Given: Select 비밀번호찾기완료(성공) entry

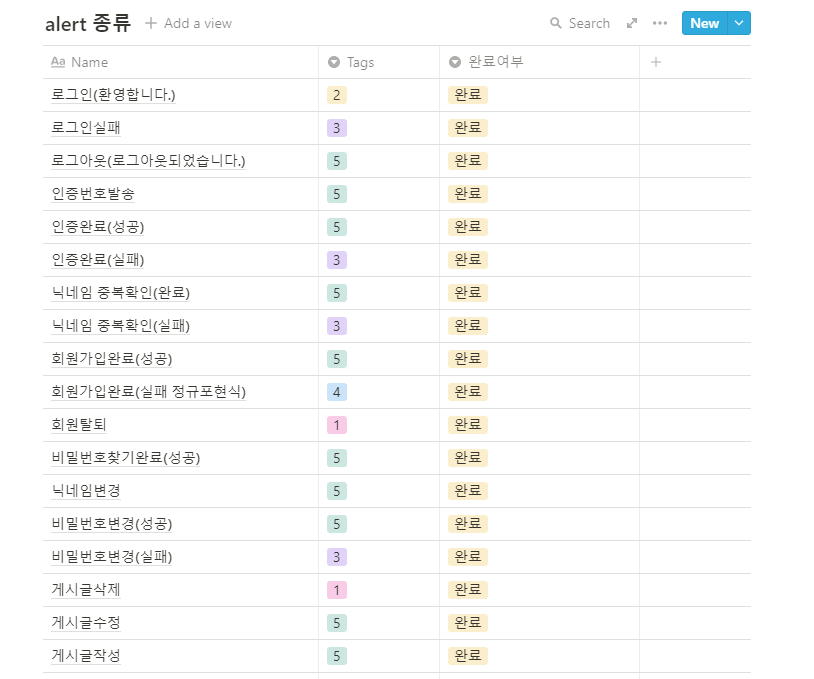Looking at the screenshot, I should point(126,457).
